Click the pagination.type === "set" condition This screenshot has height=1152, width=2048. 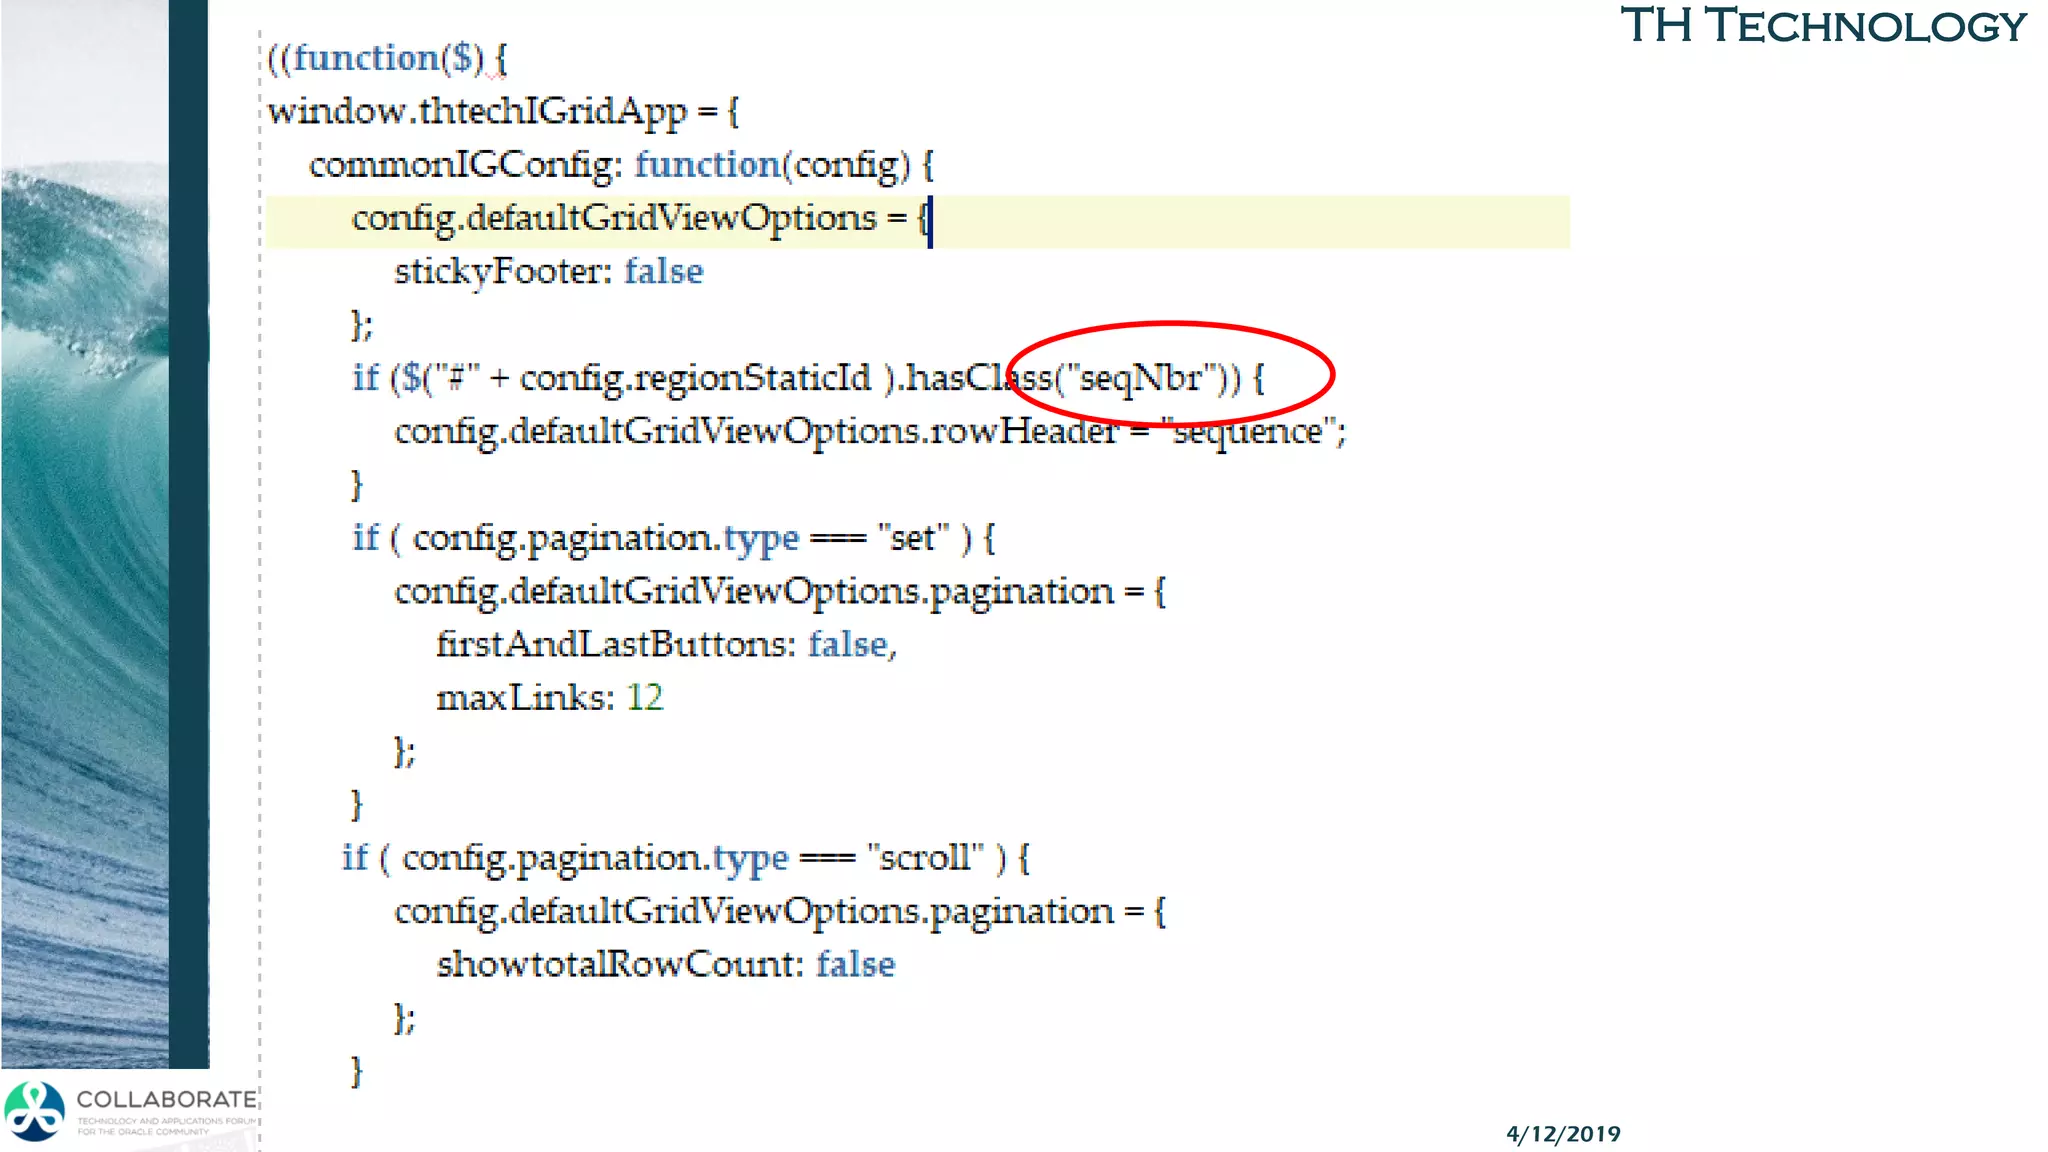click(x=673, y=538)
